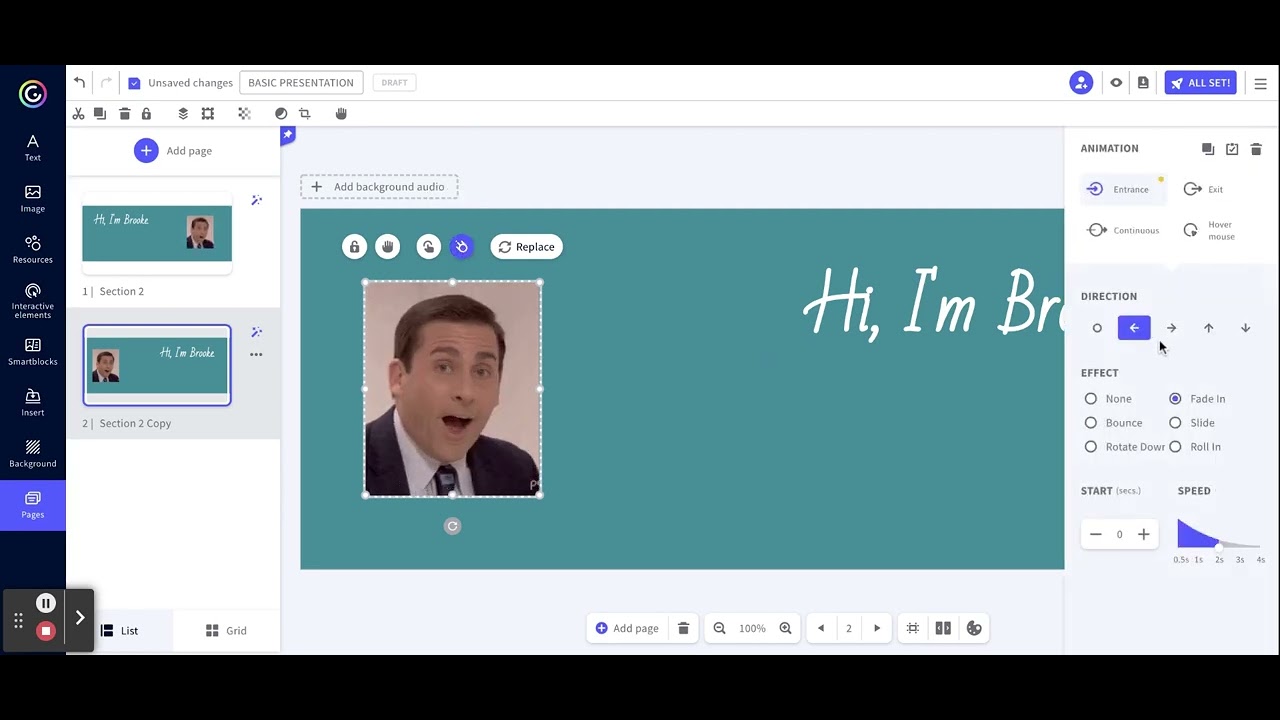Open the hamburger main menu

[x=1260, y=84]
